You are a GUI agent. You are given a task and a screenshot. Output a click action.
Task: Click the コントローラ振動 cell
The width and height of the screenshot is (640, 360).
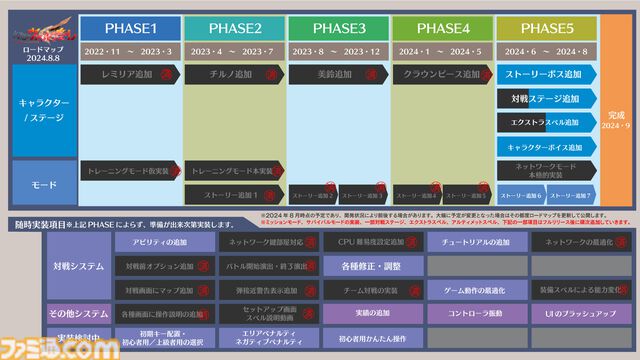click(x=478, y=314)
